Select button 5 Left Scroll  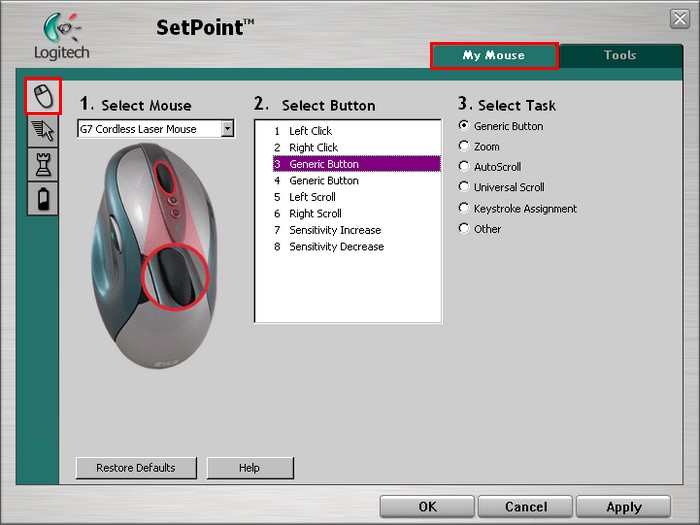[x=356, y=197]
